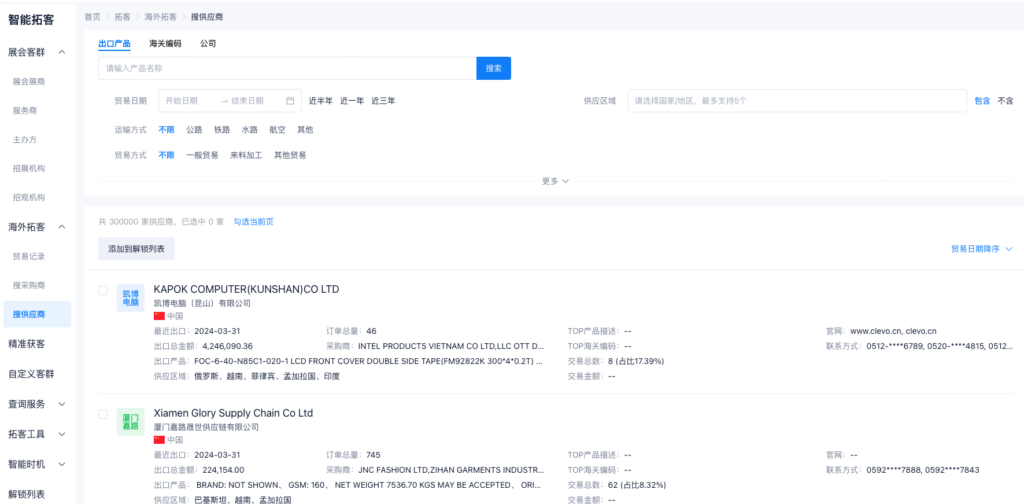1024x504 pixels.
Task: Click the 添加到解锁列表 button
Action: pyautogui.click(x=137, y=249)
